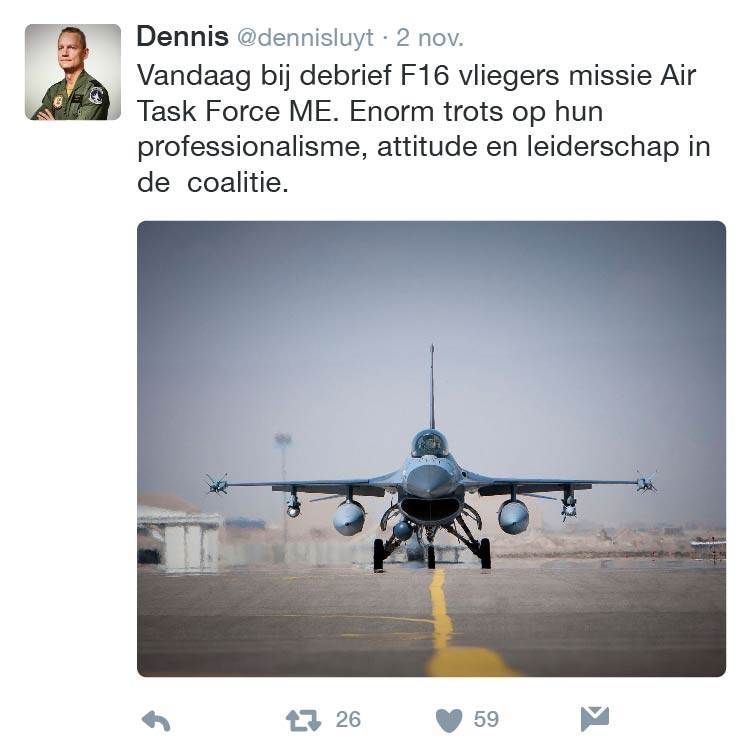Click the tweet line starting "Vandaag bij debrief"
The image size is (750, 755).
point(415,76)
